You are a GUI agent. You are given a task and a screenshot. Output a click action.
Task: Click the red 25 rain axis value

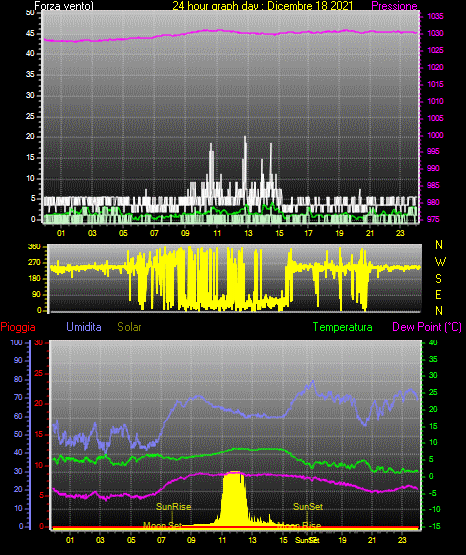tap(38, 373)
